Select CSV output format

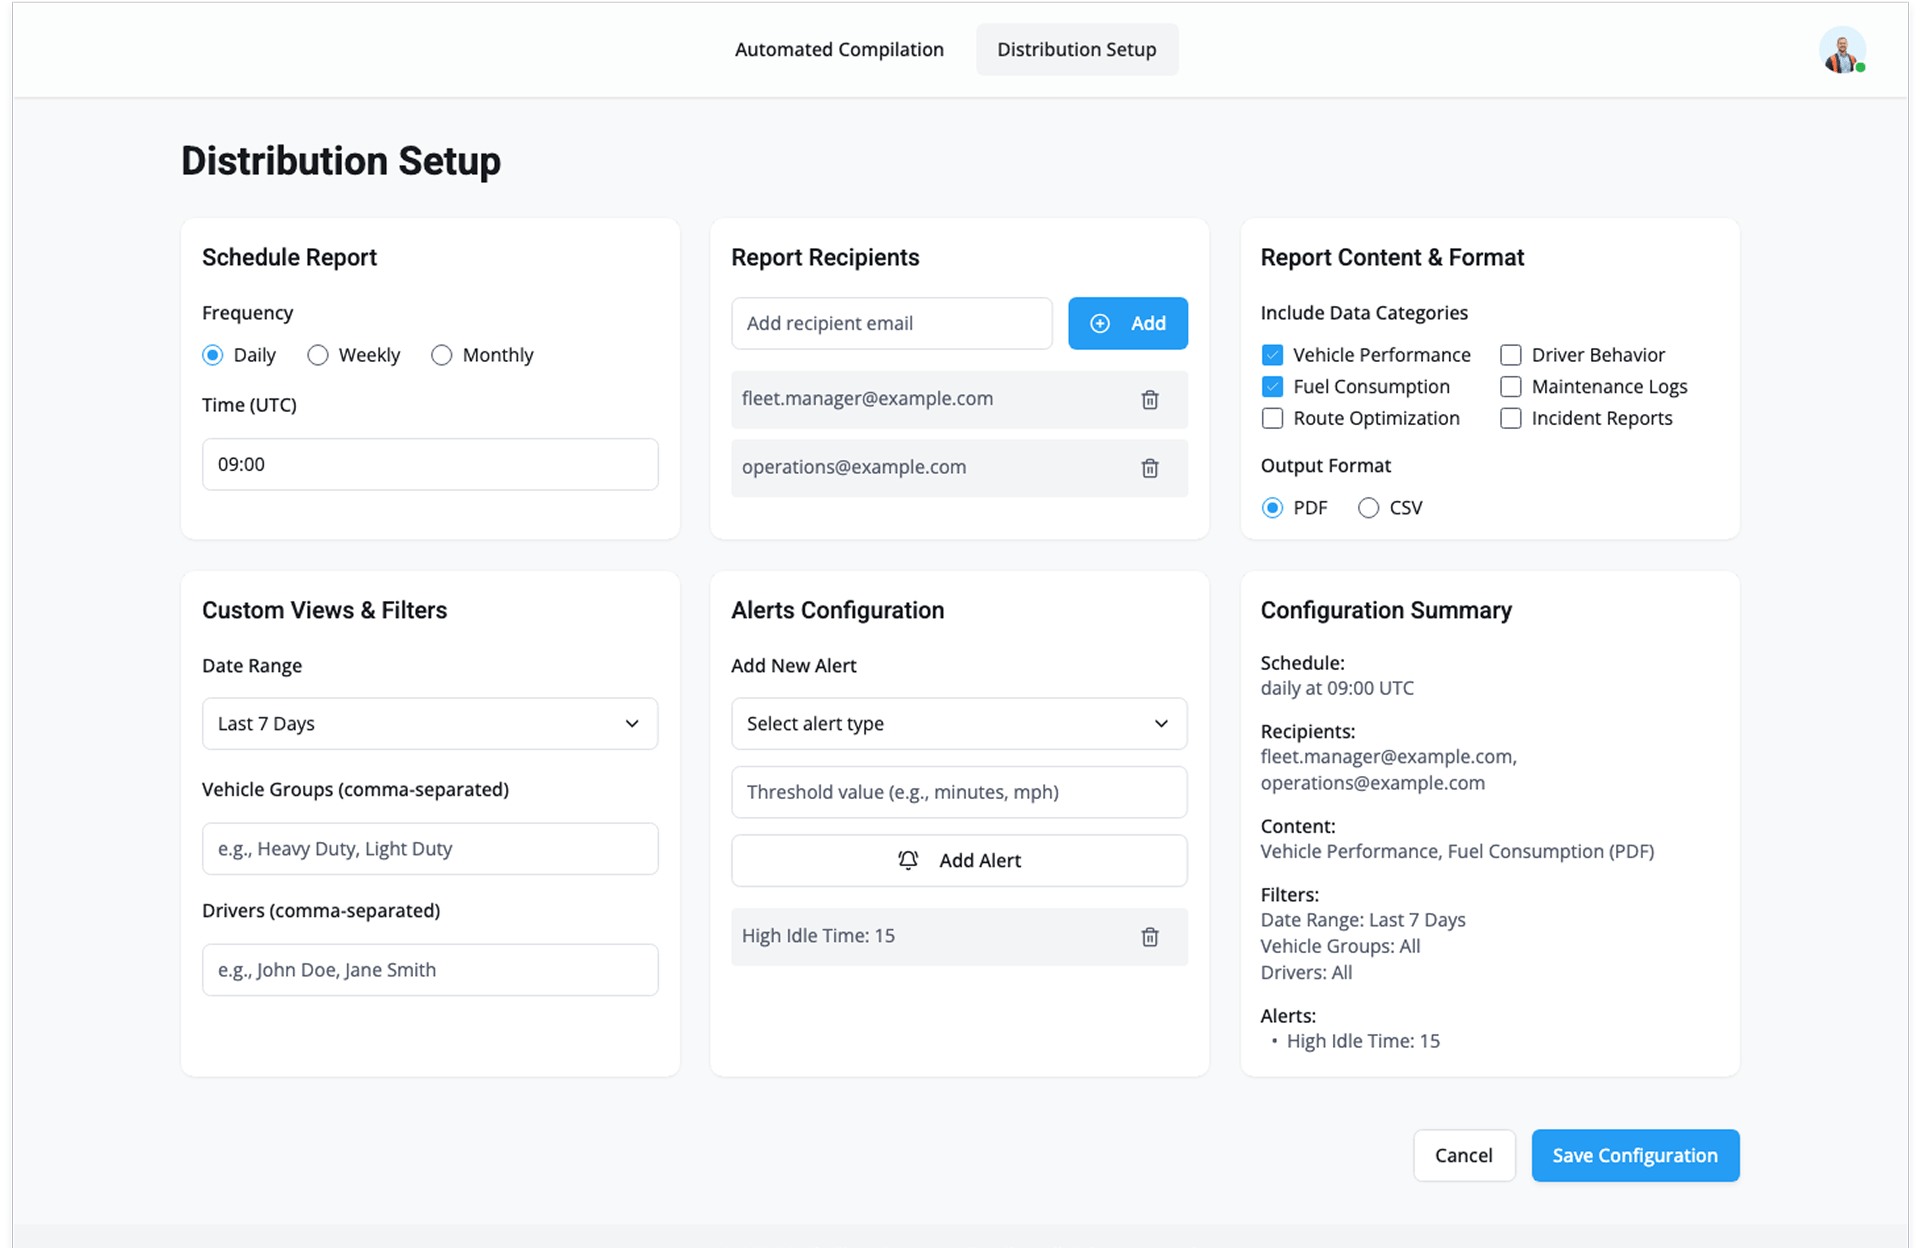click(1368, 508)
